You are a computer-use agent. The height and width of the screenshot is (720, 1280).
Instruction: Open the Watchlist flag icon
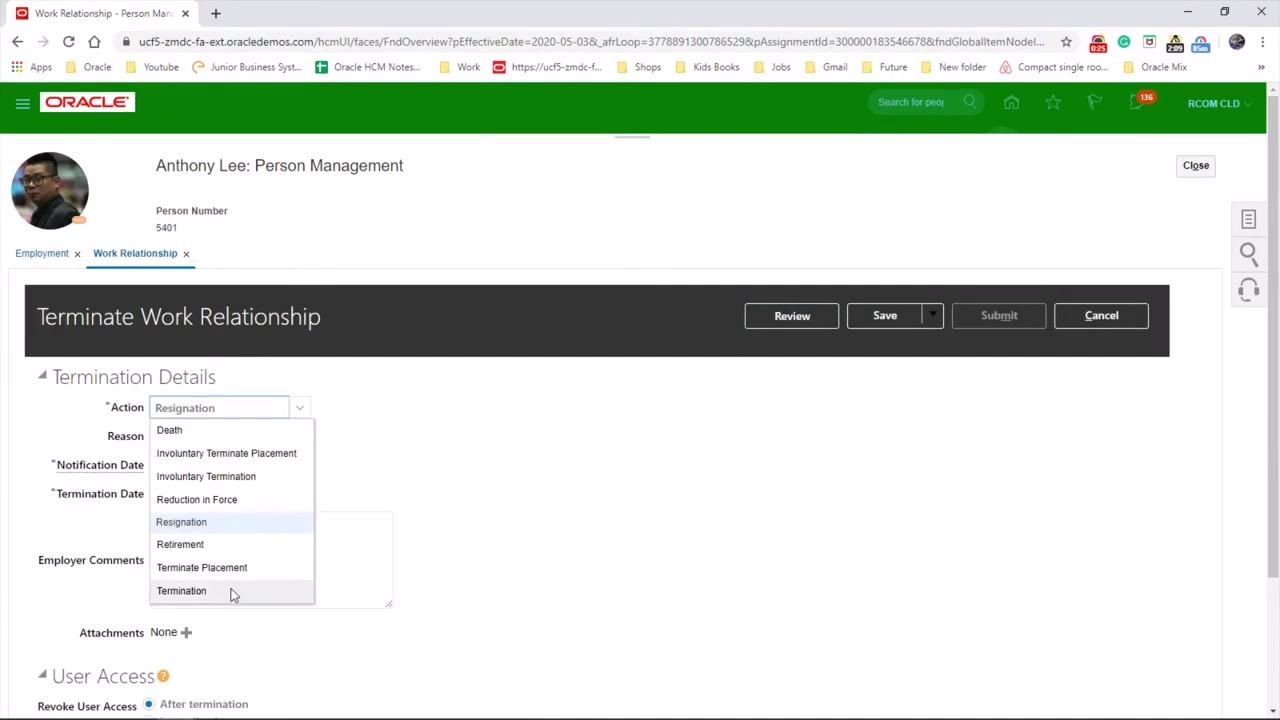coord(1094,102)
